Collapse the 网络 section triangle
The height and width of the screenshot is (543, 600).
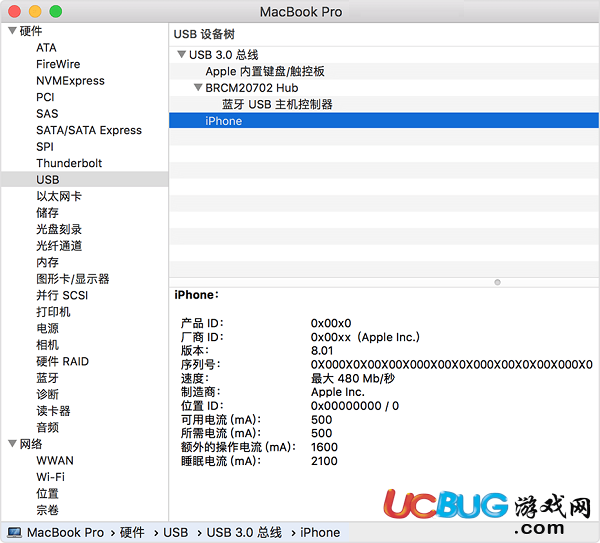[12, 444]
